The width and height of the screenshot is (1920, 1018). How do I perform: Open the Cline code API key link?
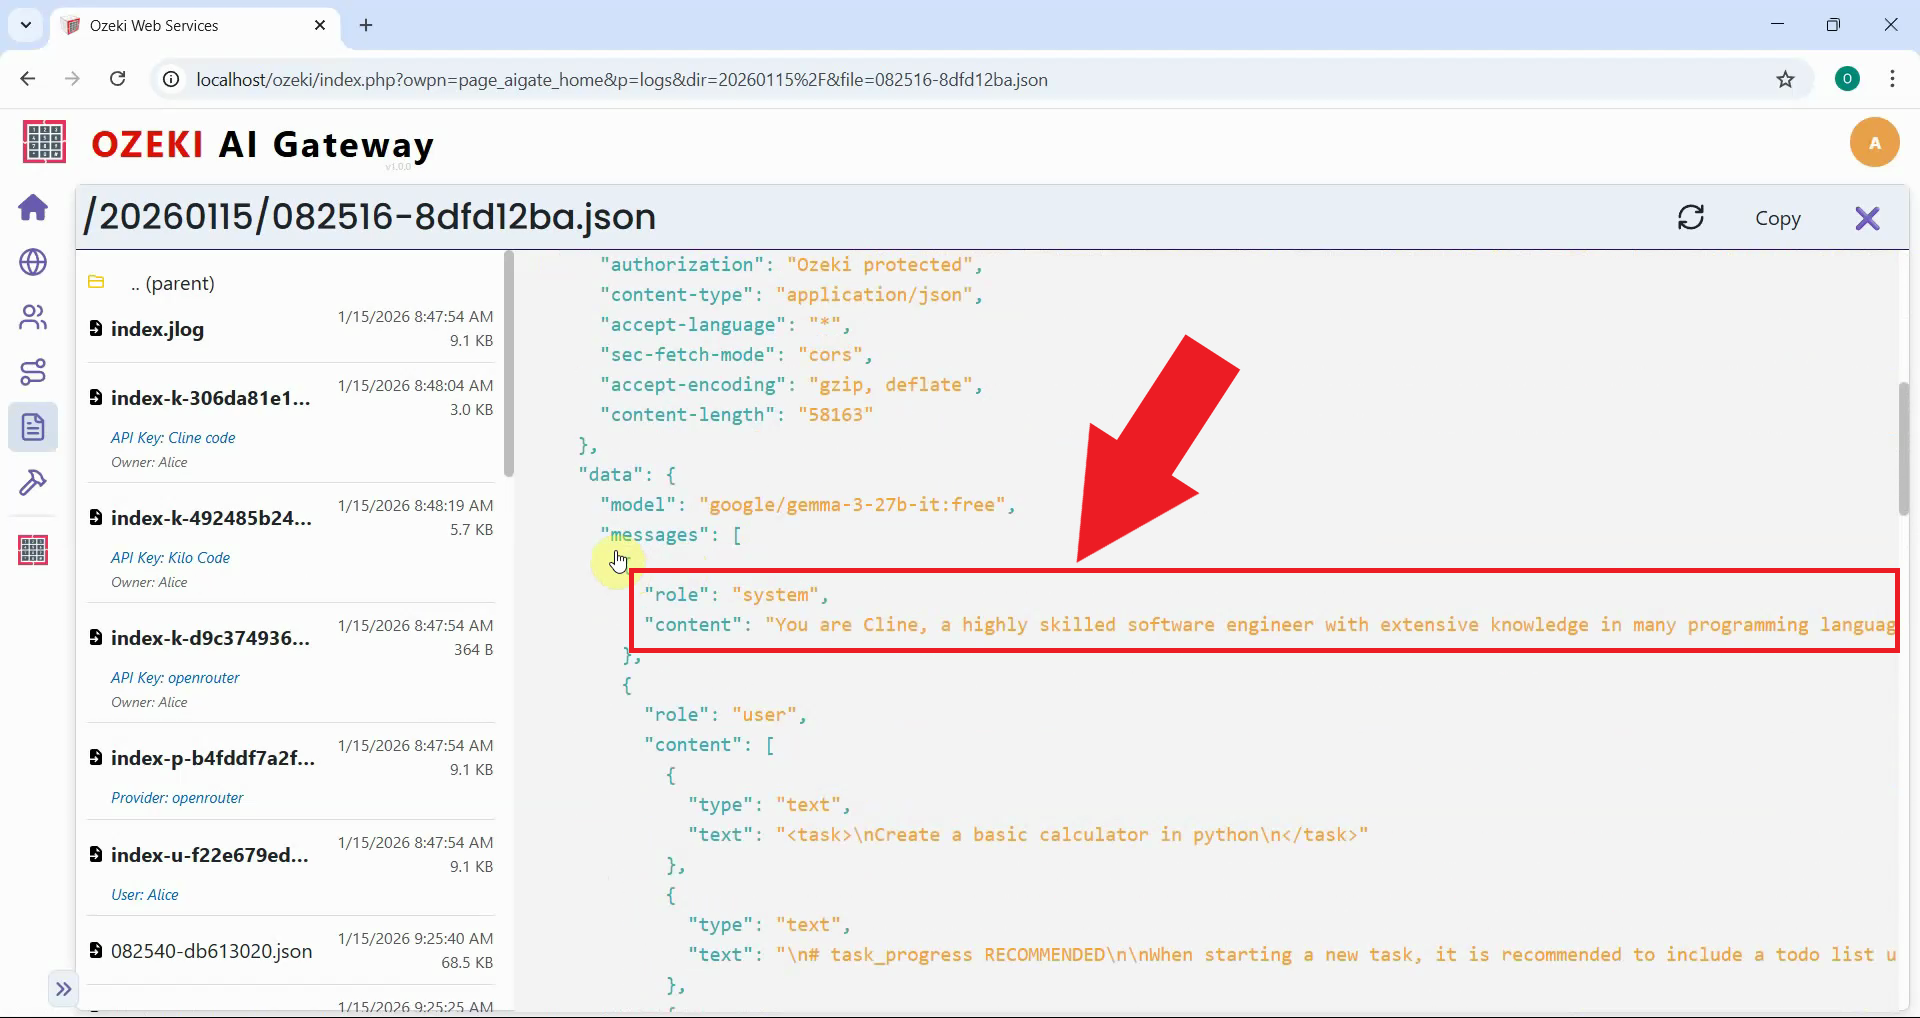pos(173,438)
